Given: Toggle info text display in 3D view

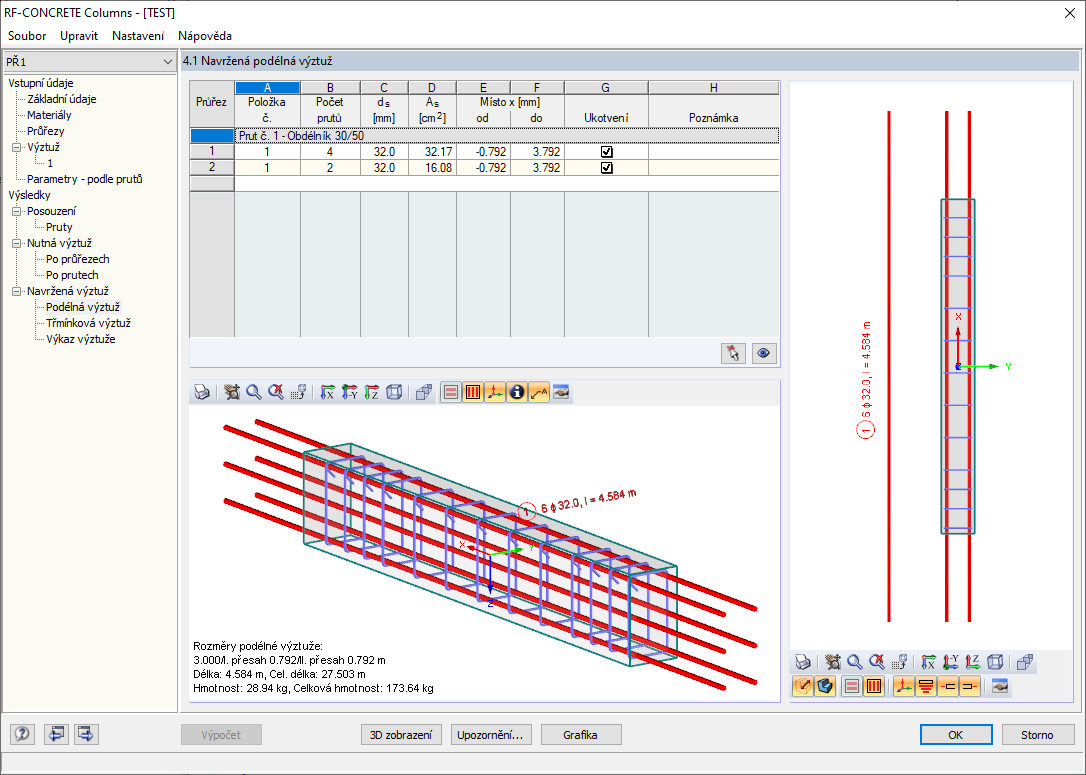Looking at the screenshot, I should point(517,393).
